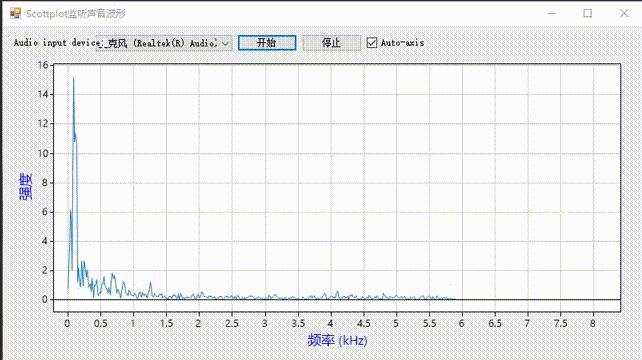Click the 强度 vertical axis label
Viewport: 642px width, 360px height.
26,187
